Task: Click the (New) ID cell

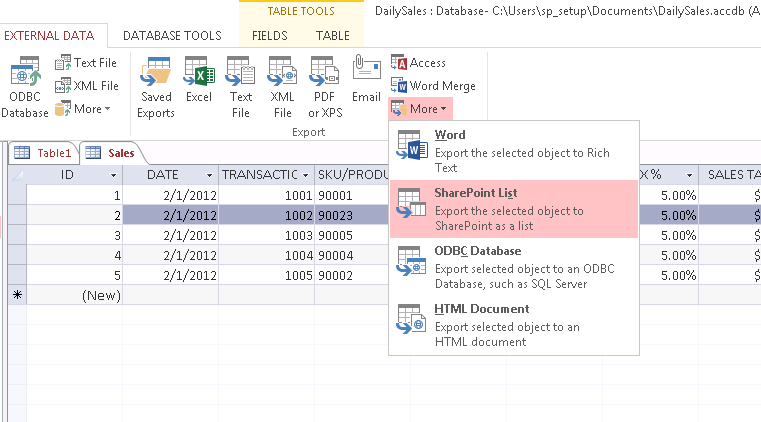Action: pyautogui.click(x=74, y=295)
